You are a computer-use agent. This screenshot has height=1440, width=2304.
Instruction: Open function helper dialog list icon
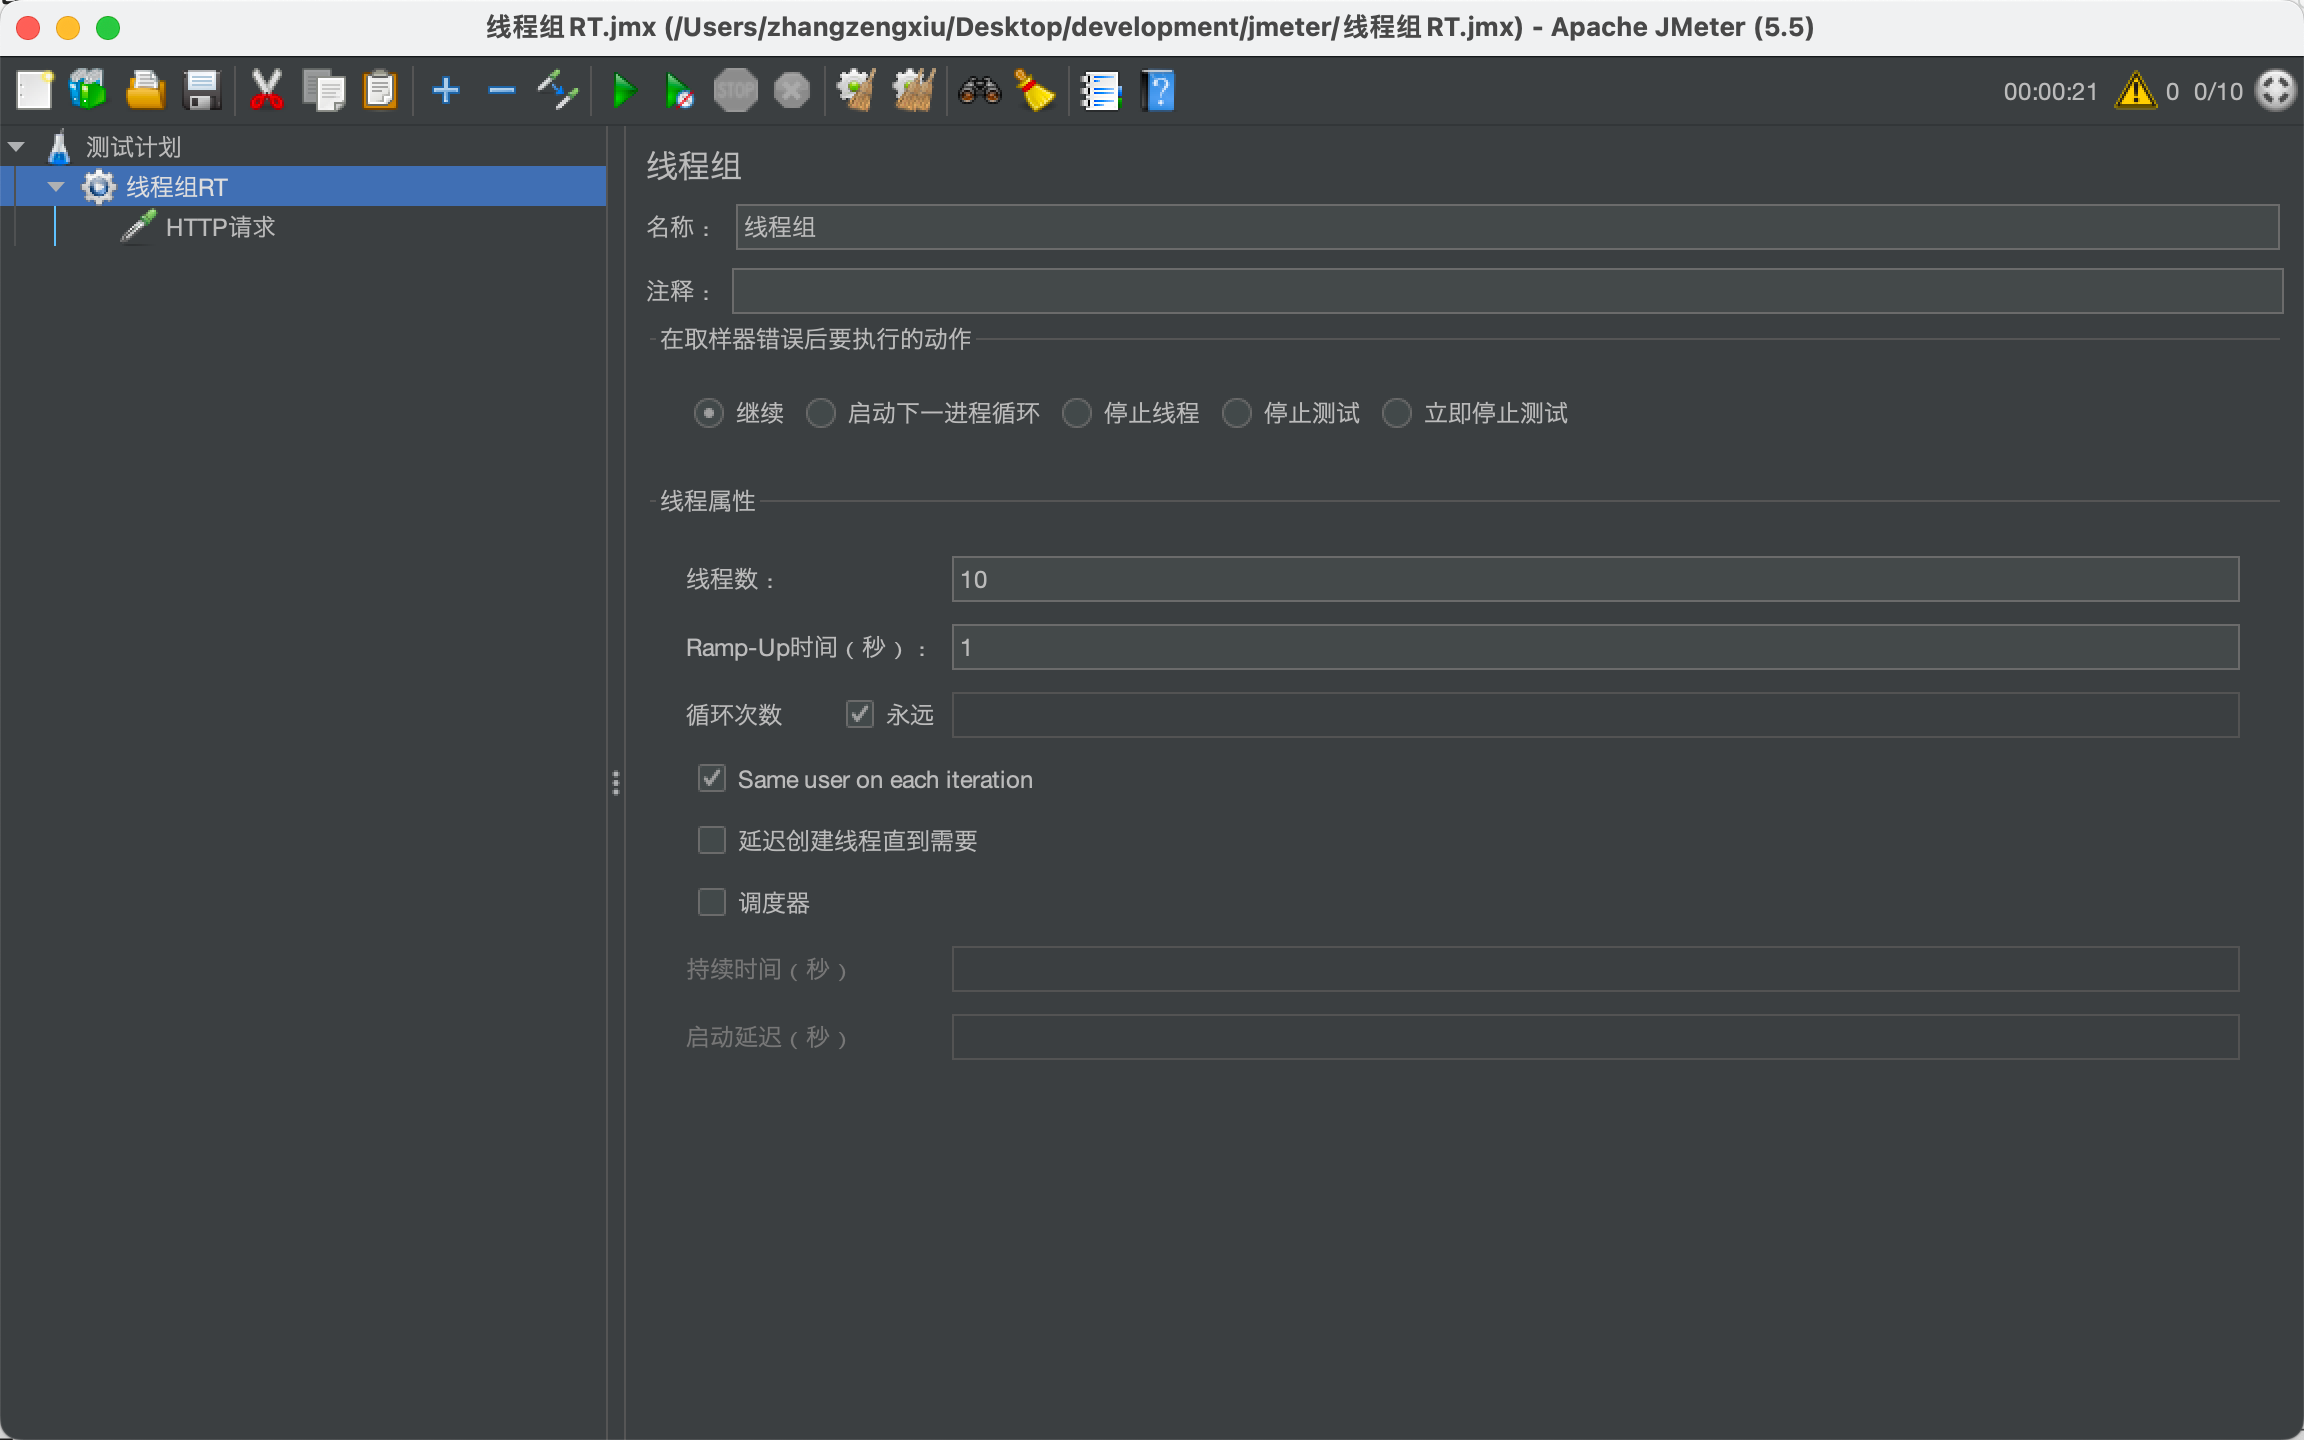click(1101, 91)
